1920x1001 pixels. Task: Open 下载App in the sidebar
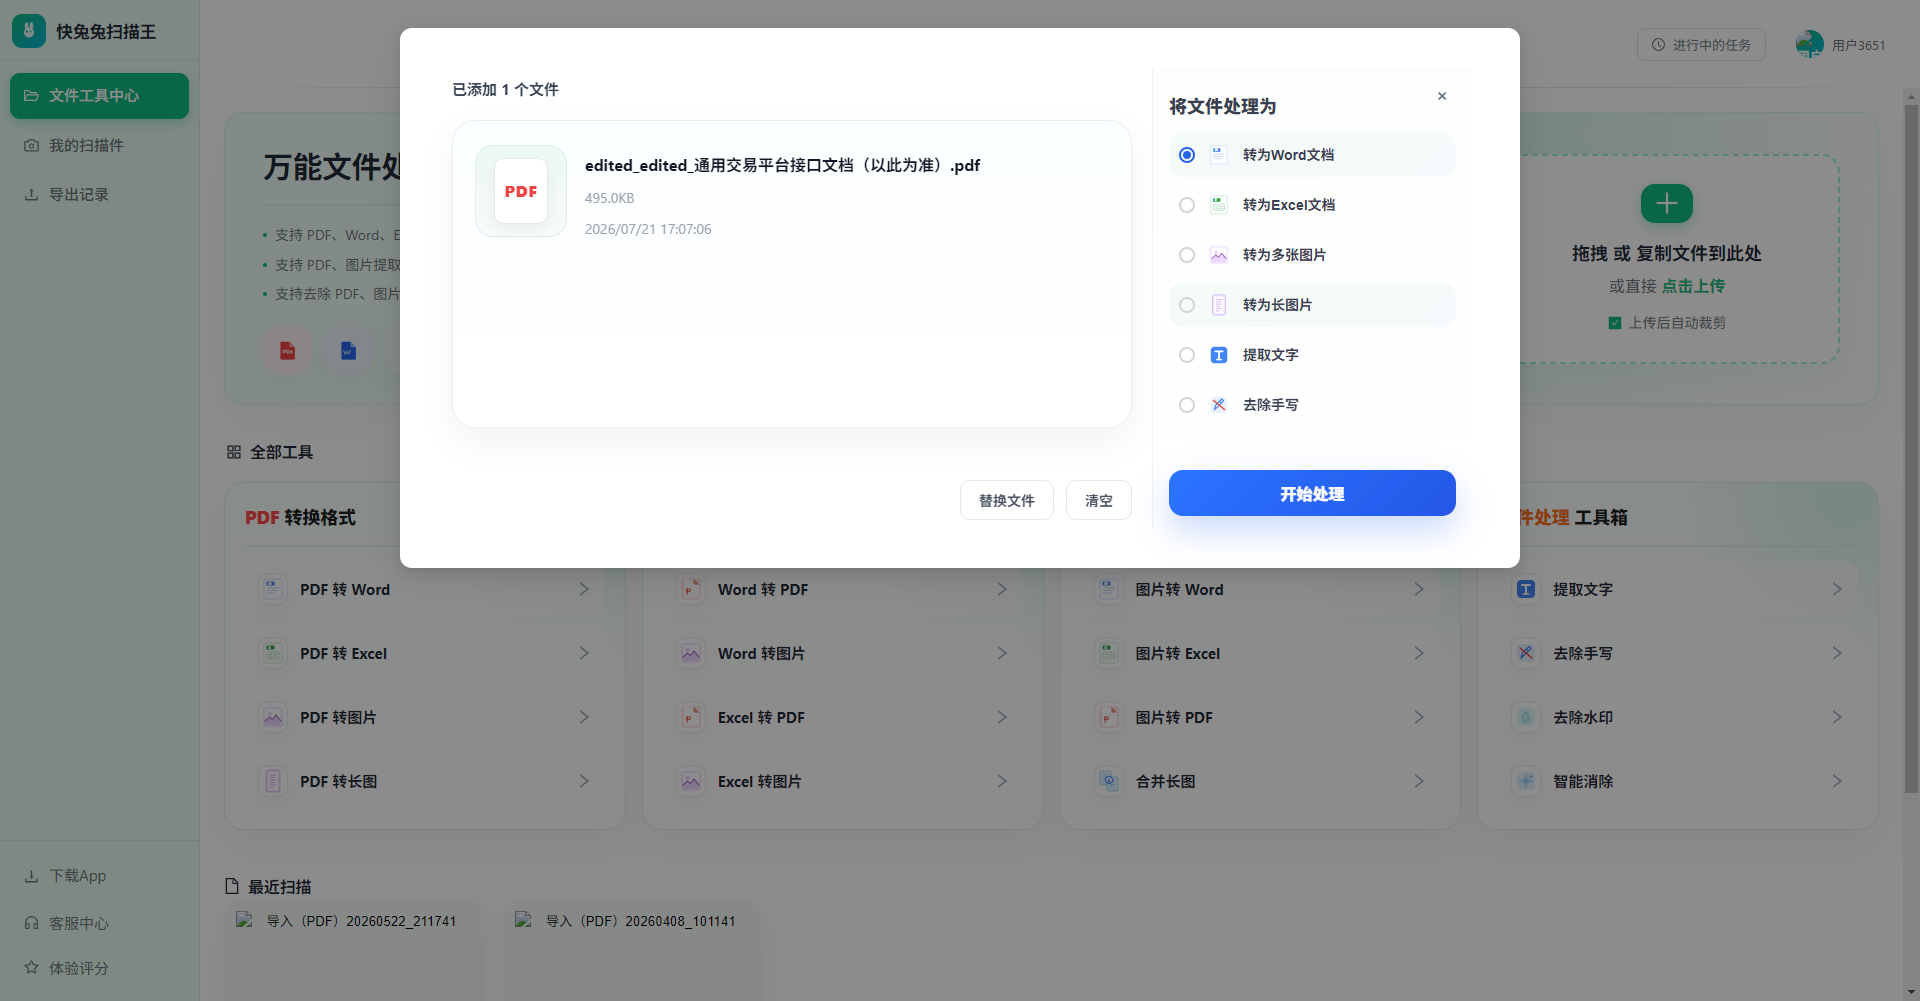click(x=99, y=876)
